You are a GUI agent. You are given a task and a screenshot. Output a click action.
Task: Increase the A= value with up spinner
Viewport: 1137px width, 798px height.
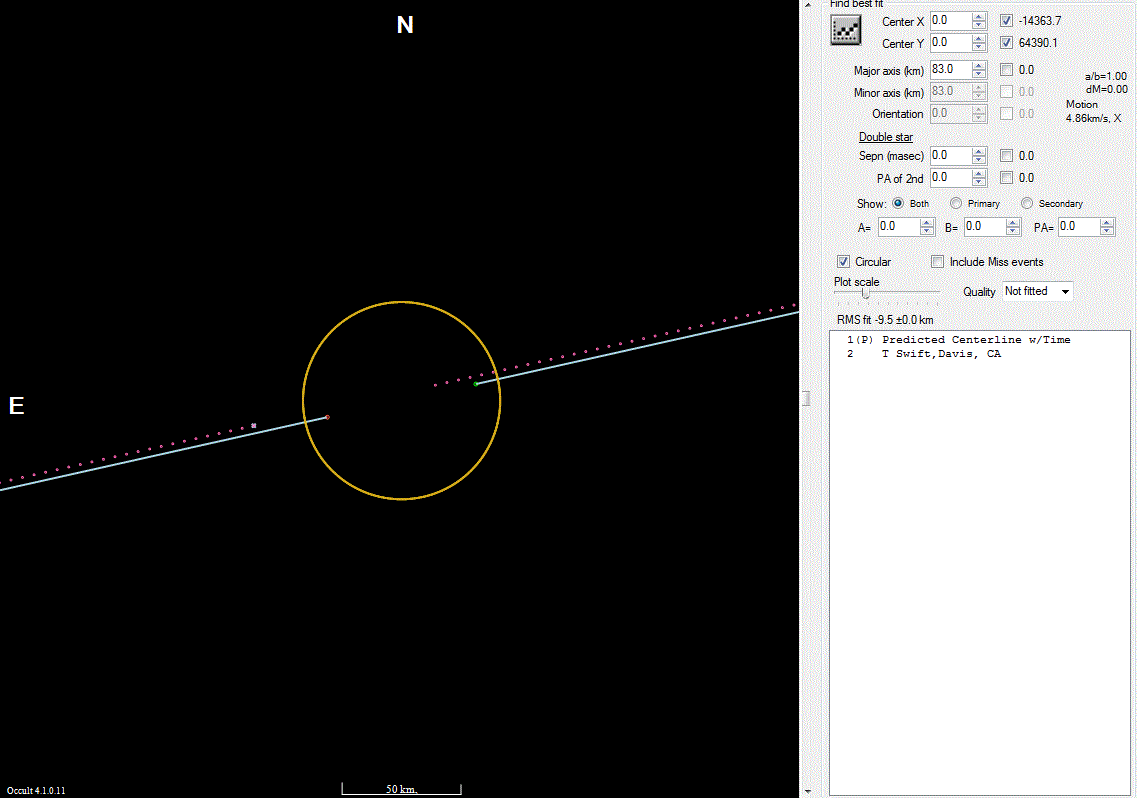click(x=927, y=223)
